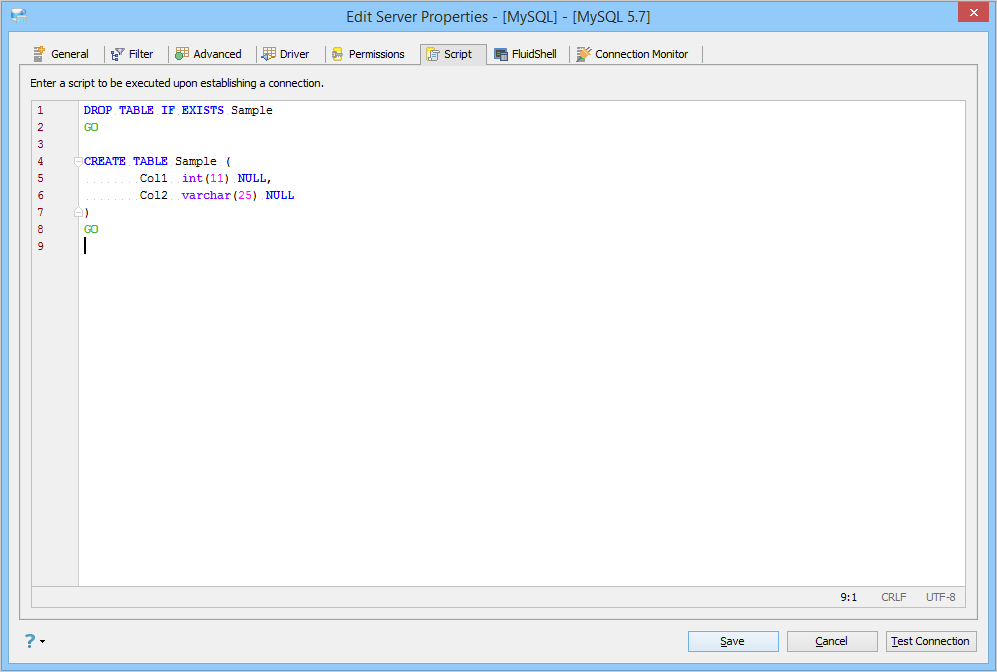Click varchar(25) on line 6

click(219, 195)
